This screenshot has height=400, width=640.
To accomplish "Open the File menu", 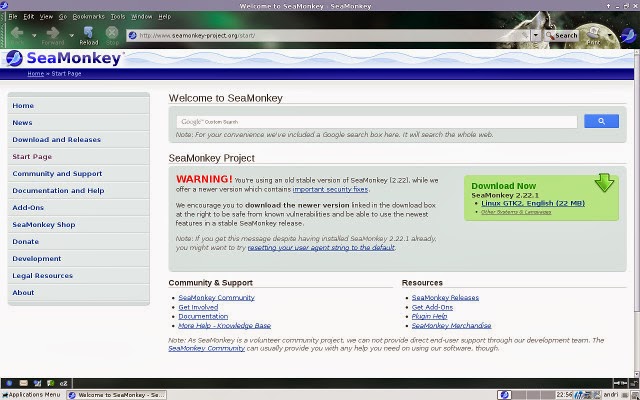I will click(13, 17).
